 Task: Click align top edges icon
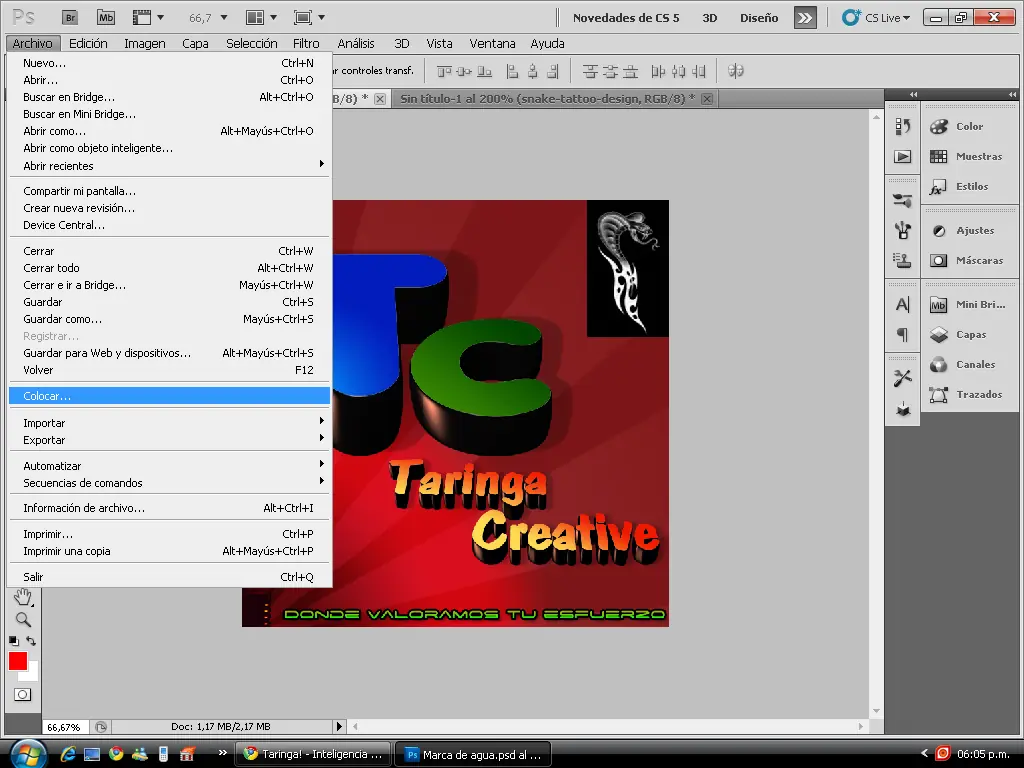[444, 71]
